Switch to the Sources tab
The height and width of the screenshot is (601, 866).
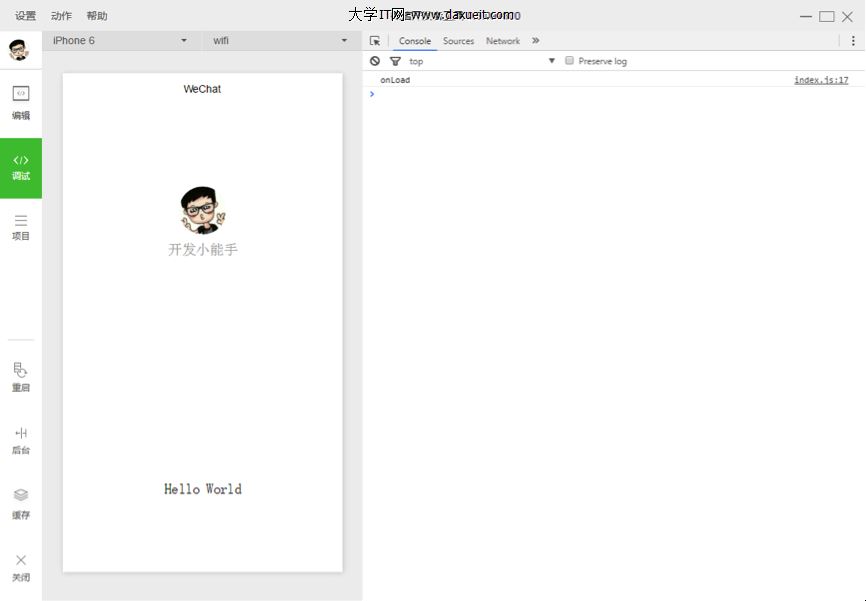point(458,41)
